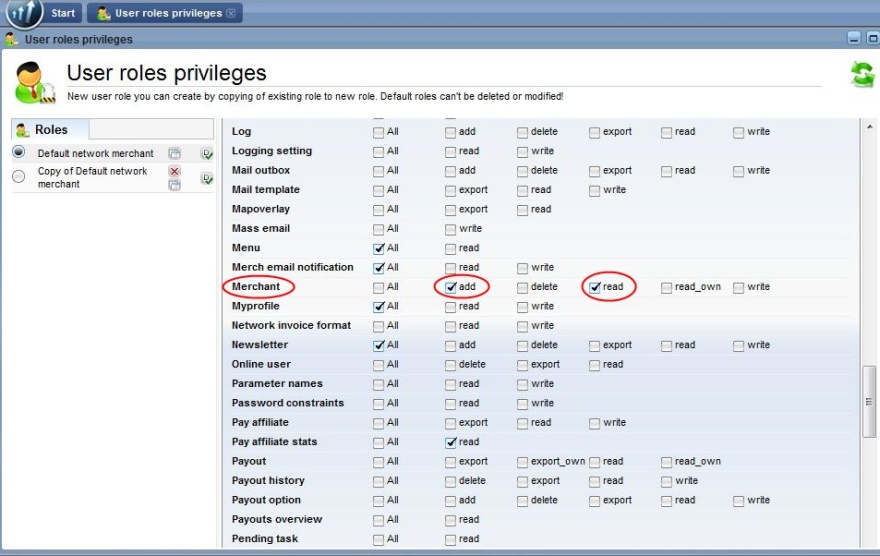Uncheck the Newsletter All checkbox

[379, 345]
